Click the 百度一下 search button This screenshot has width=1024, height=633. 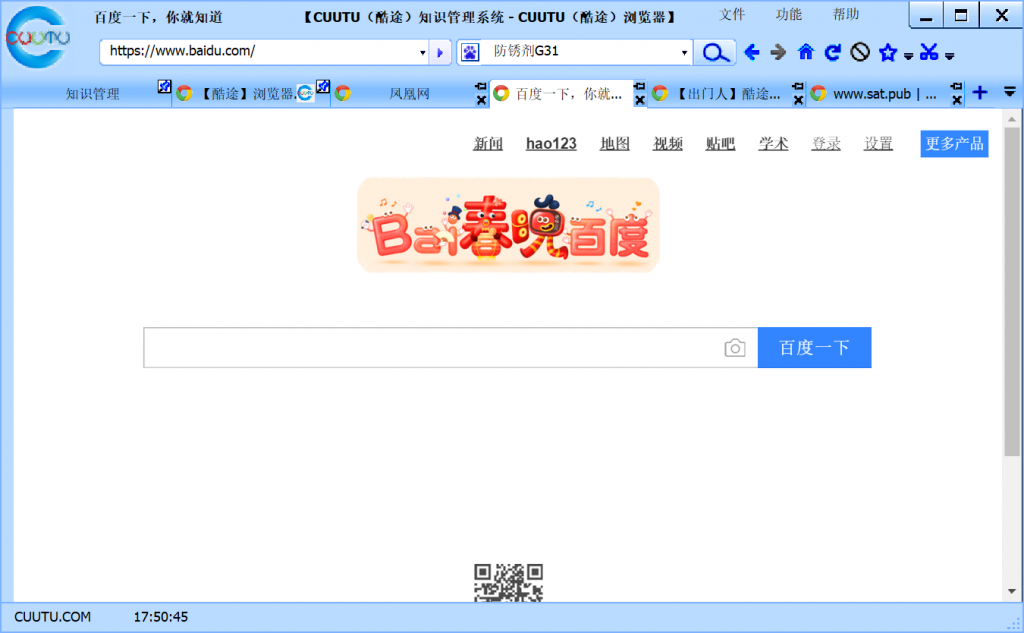[x=814, y=348]
